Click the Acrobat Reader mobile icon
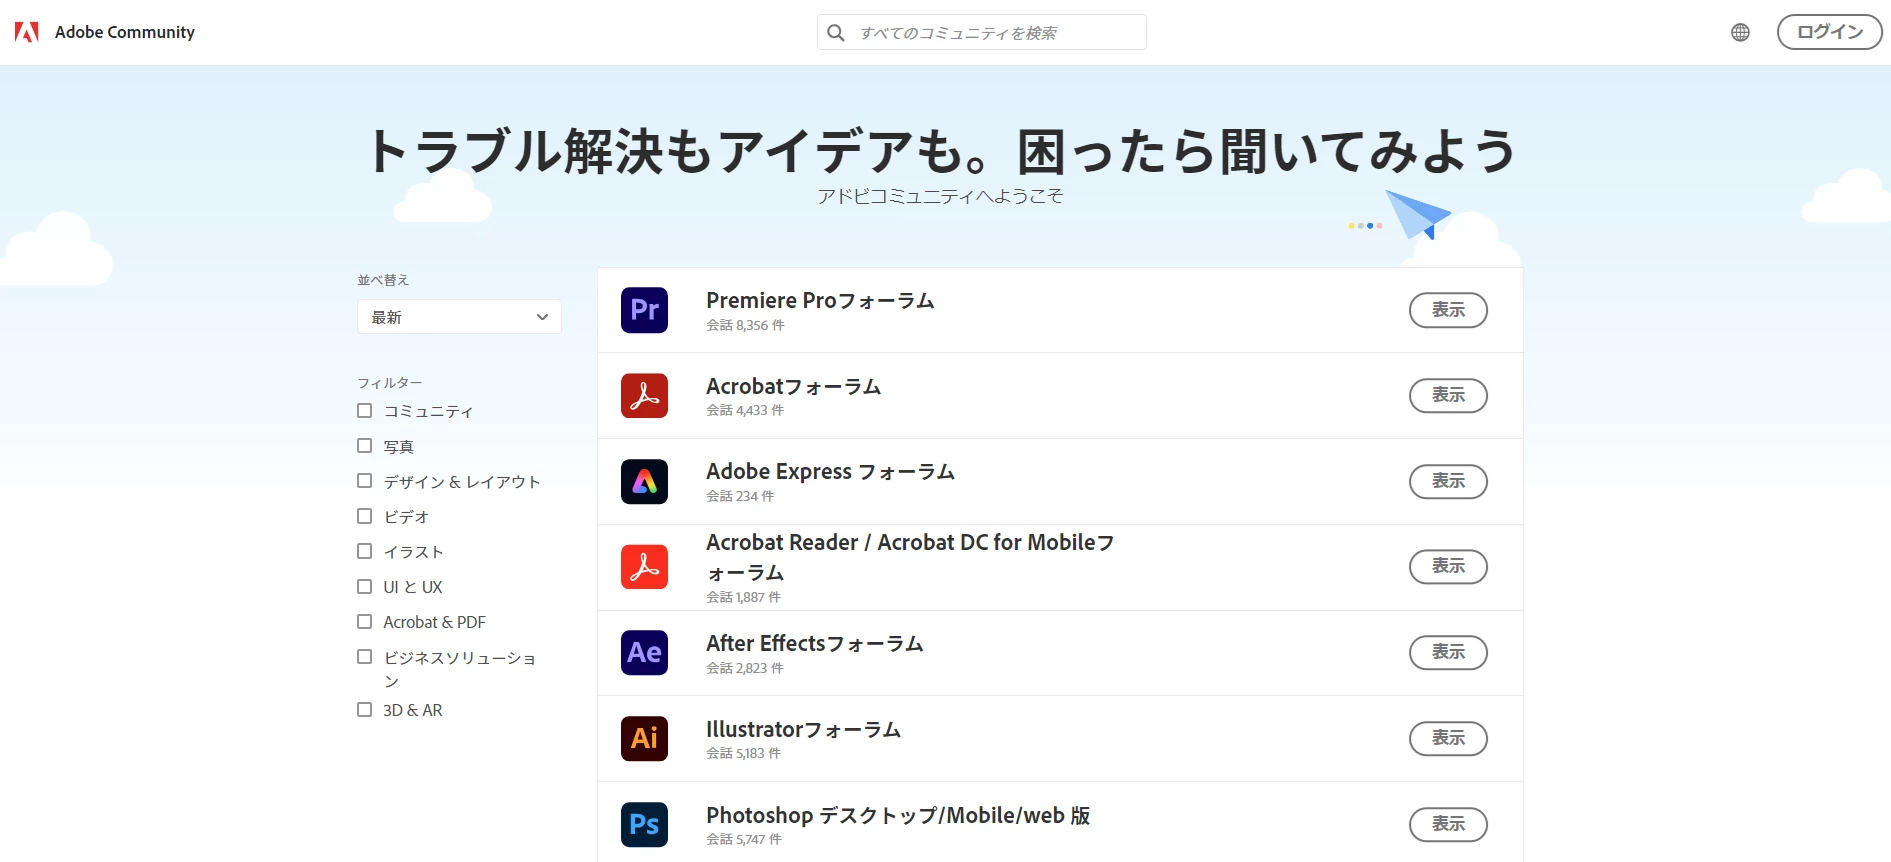 (644, 567)
